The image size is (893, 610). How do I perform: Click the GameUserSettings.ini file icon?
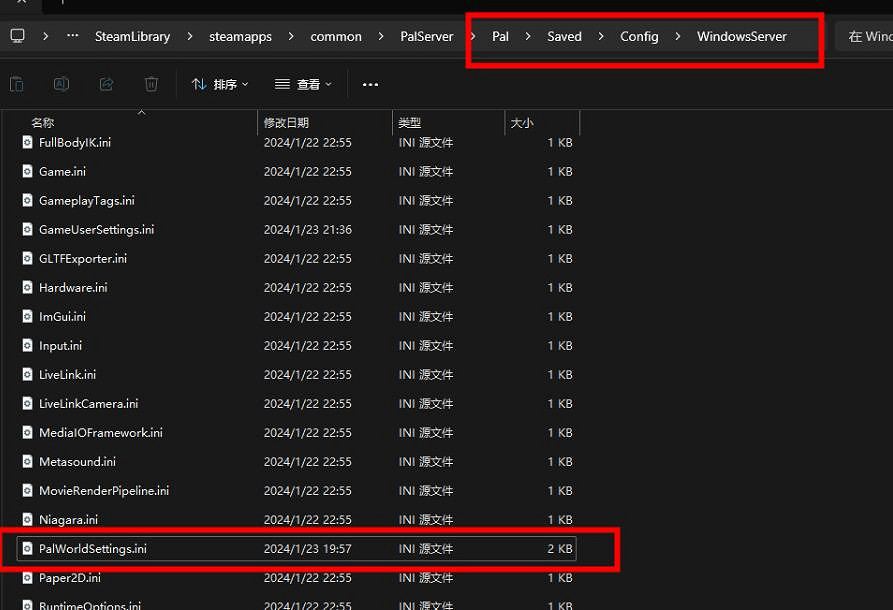(27, 229)
